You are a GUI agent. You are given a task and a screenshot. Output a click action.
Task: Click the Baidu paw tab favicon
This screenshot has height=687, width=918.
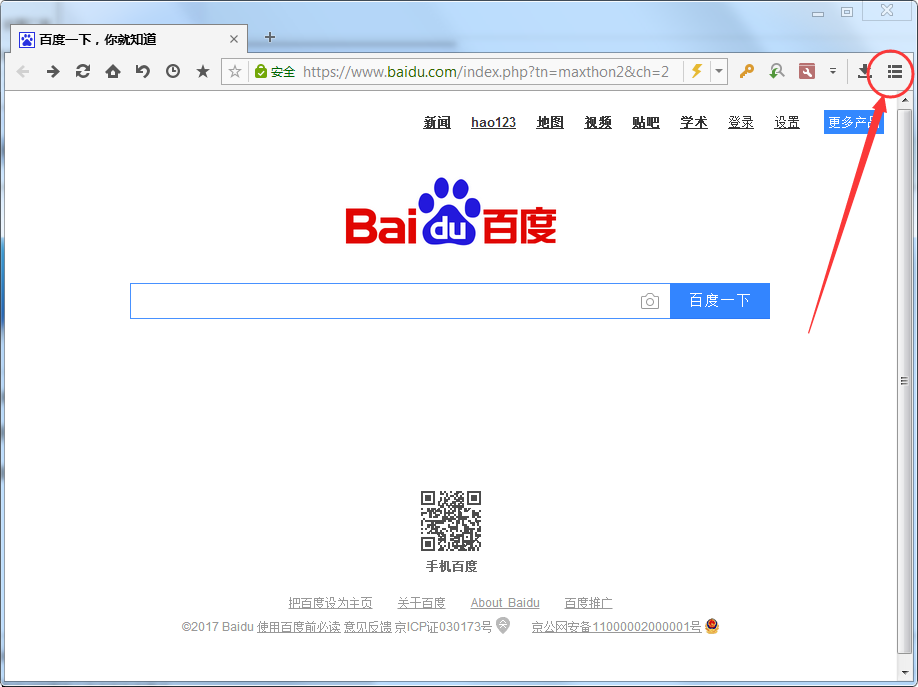pyautogui.click(x=26, y=39)
